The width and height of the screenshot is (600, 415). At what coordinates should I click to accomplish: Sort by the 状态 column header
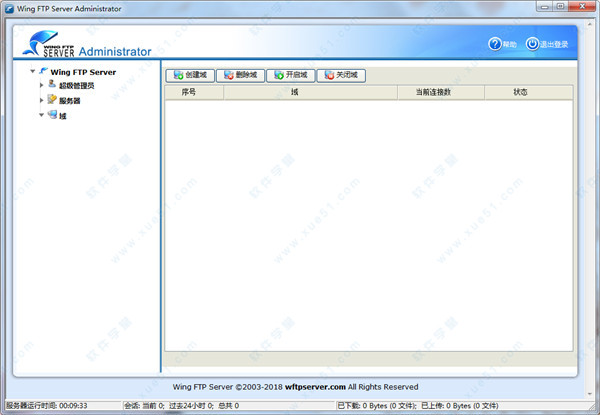point(528,92)
